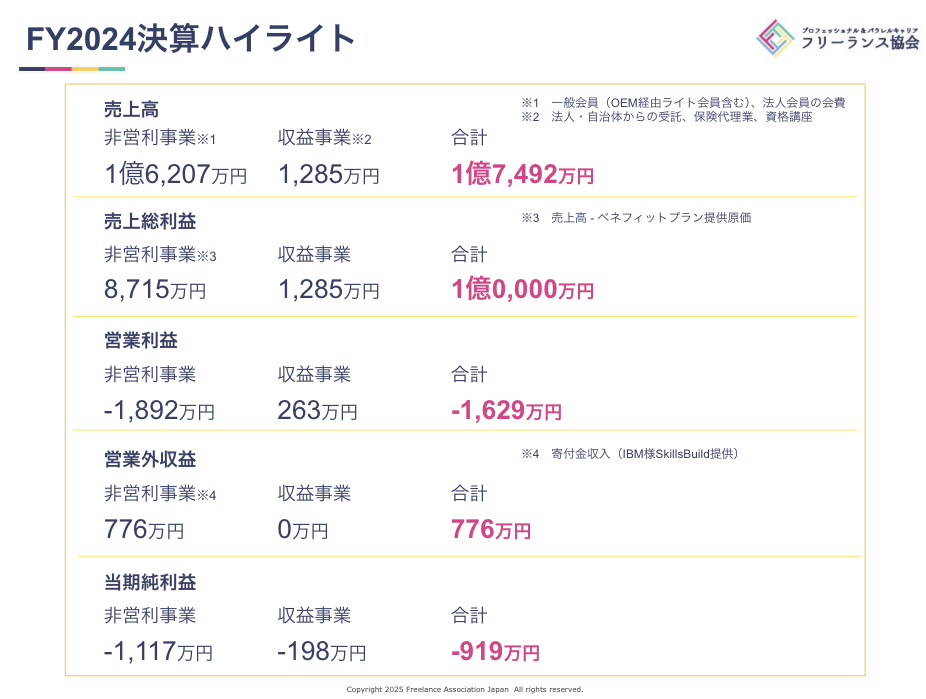Click the total sales value 1億7,492万円
This screenshot has width=926, height=699.
(522, 175)
